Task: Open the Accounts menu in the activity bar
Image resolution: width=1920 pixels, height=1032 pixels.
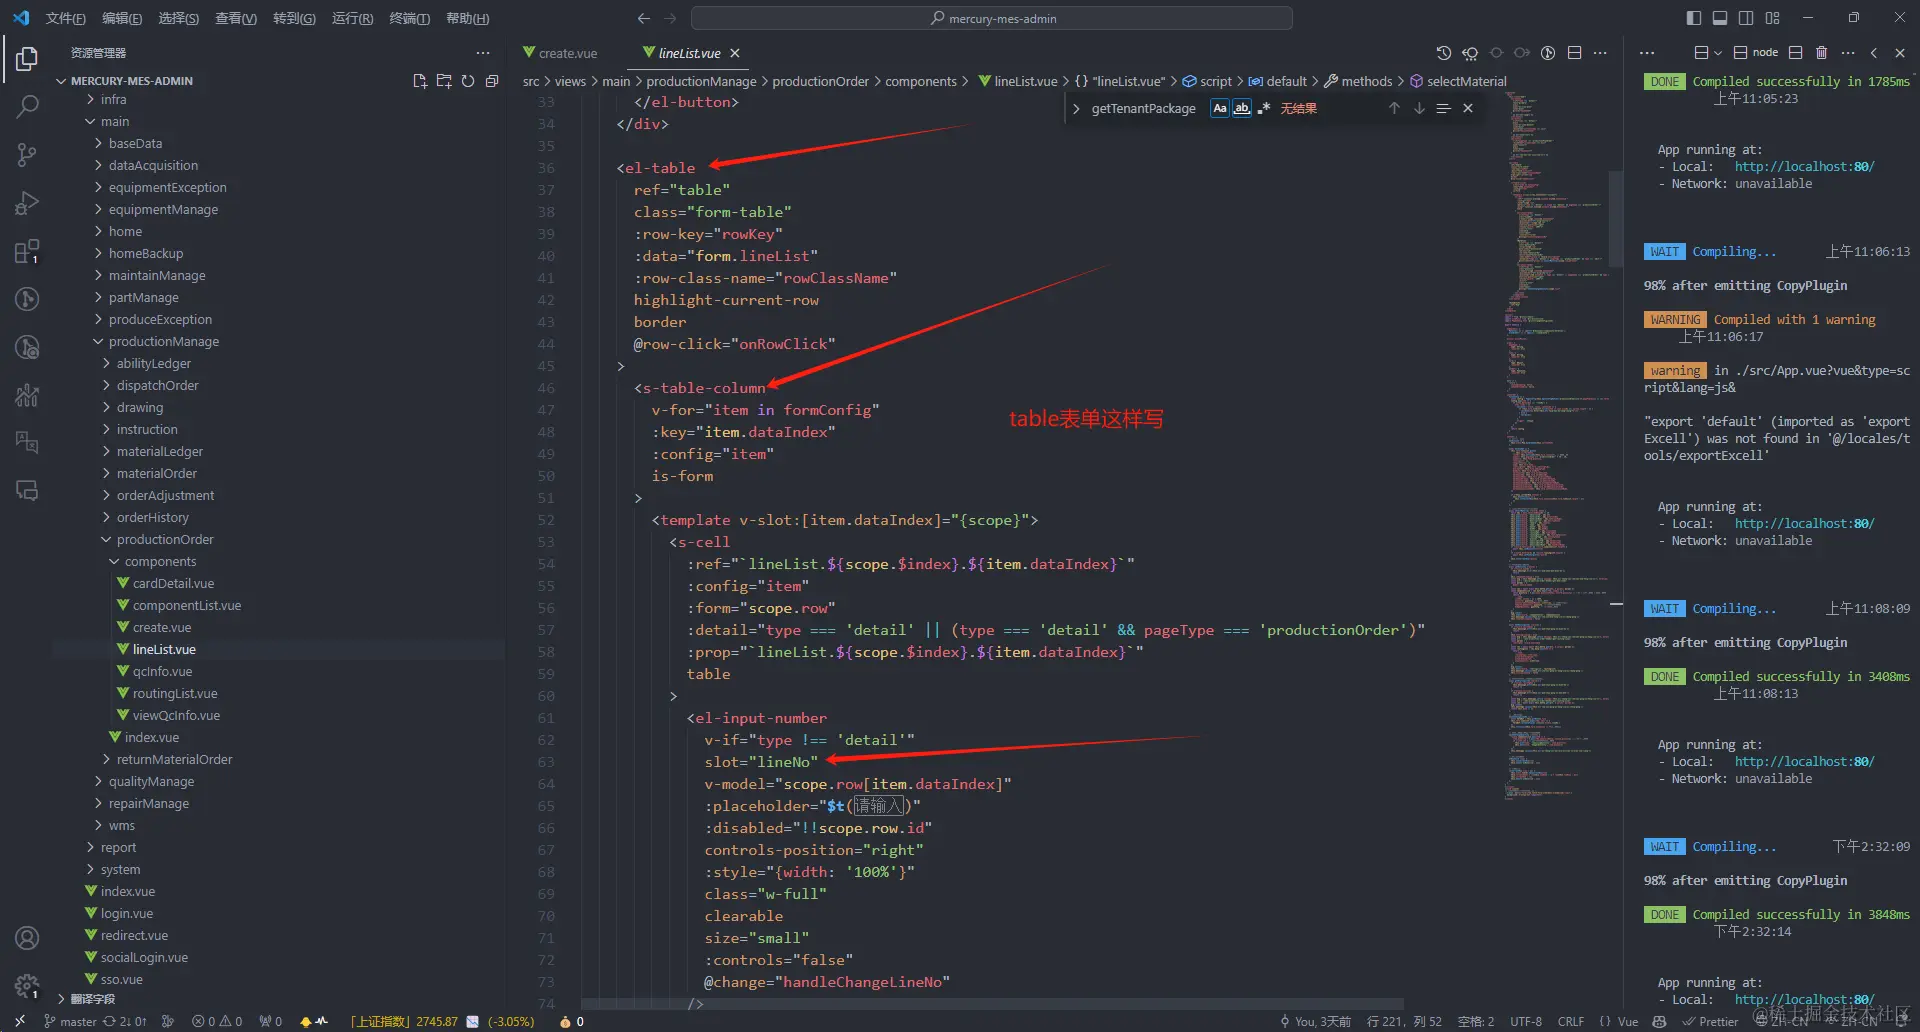Action: pyautogui.click(x=27, y=938)
